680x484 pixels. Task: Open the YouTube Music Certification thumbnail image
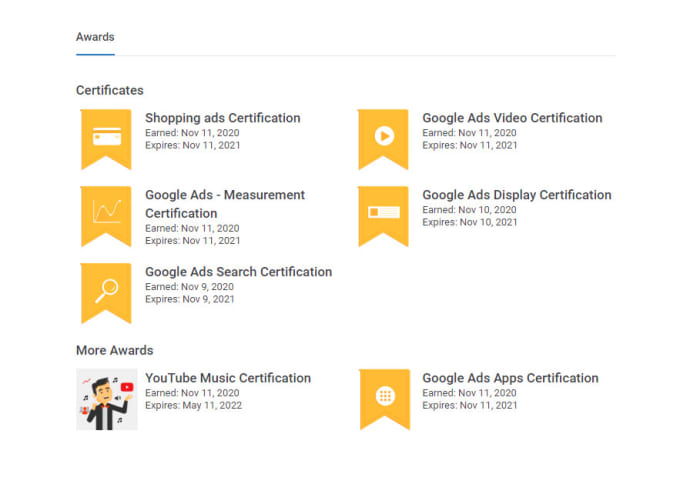click(x=107, y=399)
